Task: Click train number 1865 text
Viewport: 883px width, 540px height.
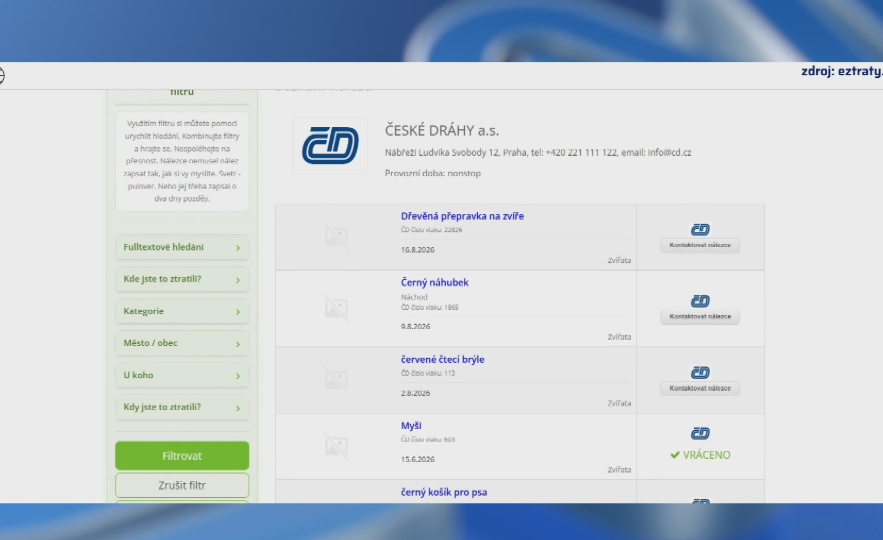Action: [430, 307]
